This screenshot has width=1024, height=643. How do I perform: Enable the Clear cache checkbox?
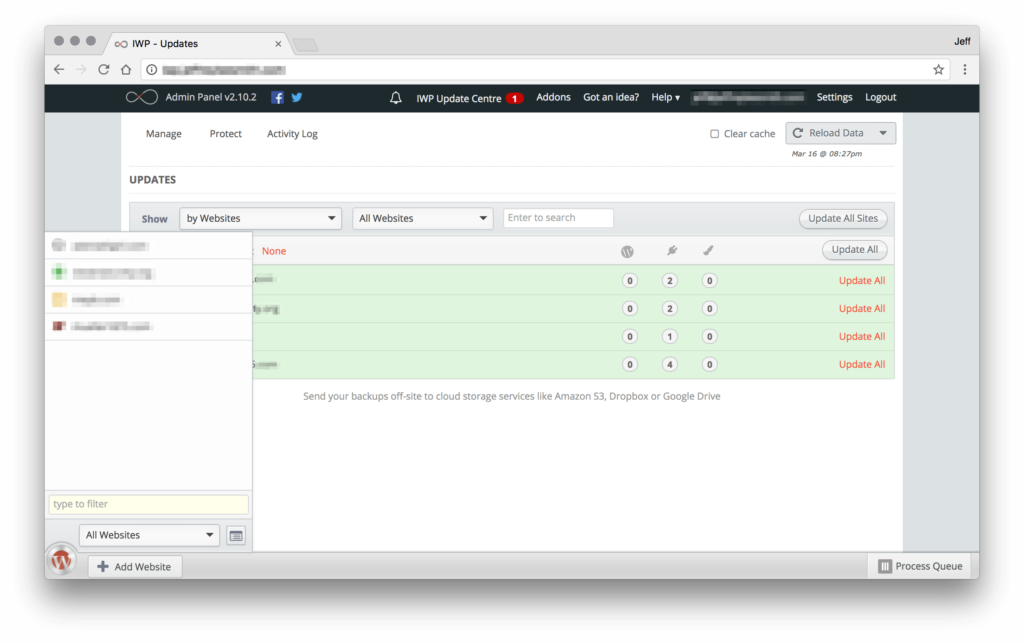[714, 134]
